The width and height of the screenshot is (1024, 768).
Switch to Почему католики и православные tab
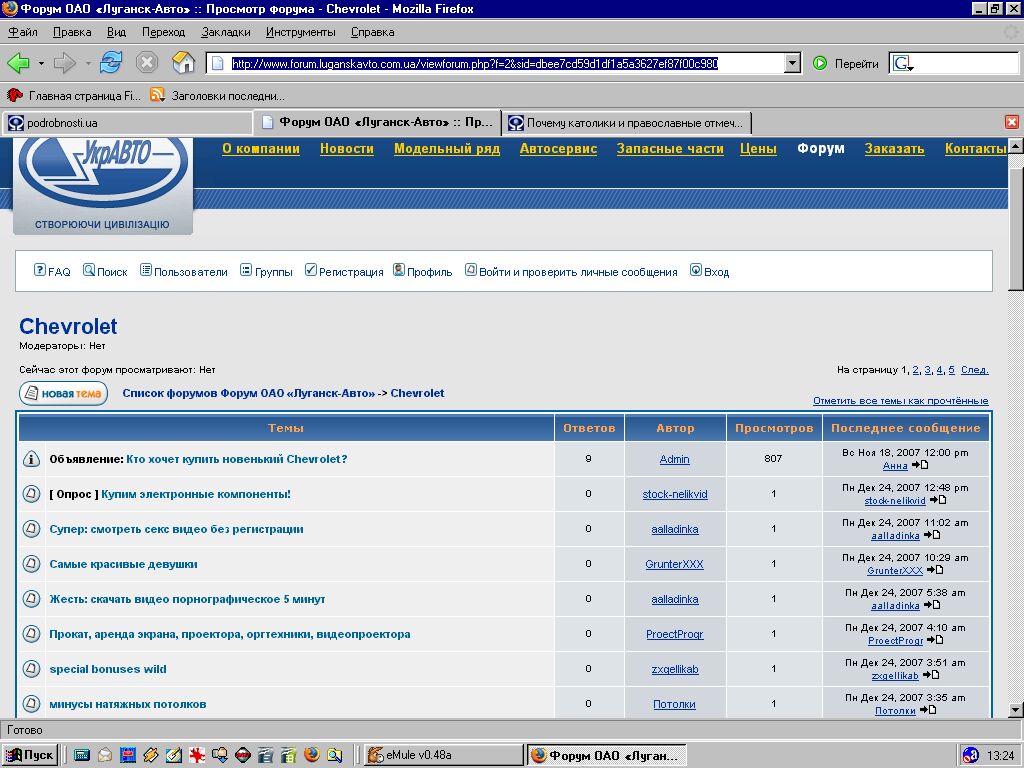[628, 123]
